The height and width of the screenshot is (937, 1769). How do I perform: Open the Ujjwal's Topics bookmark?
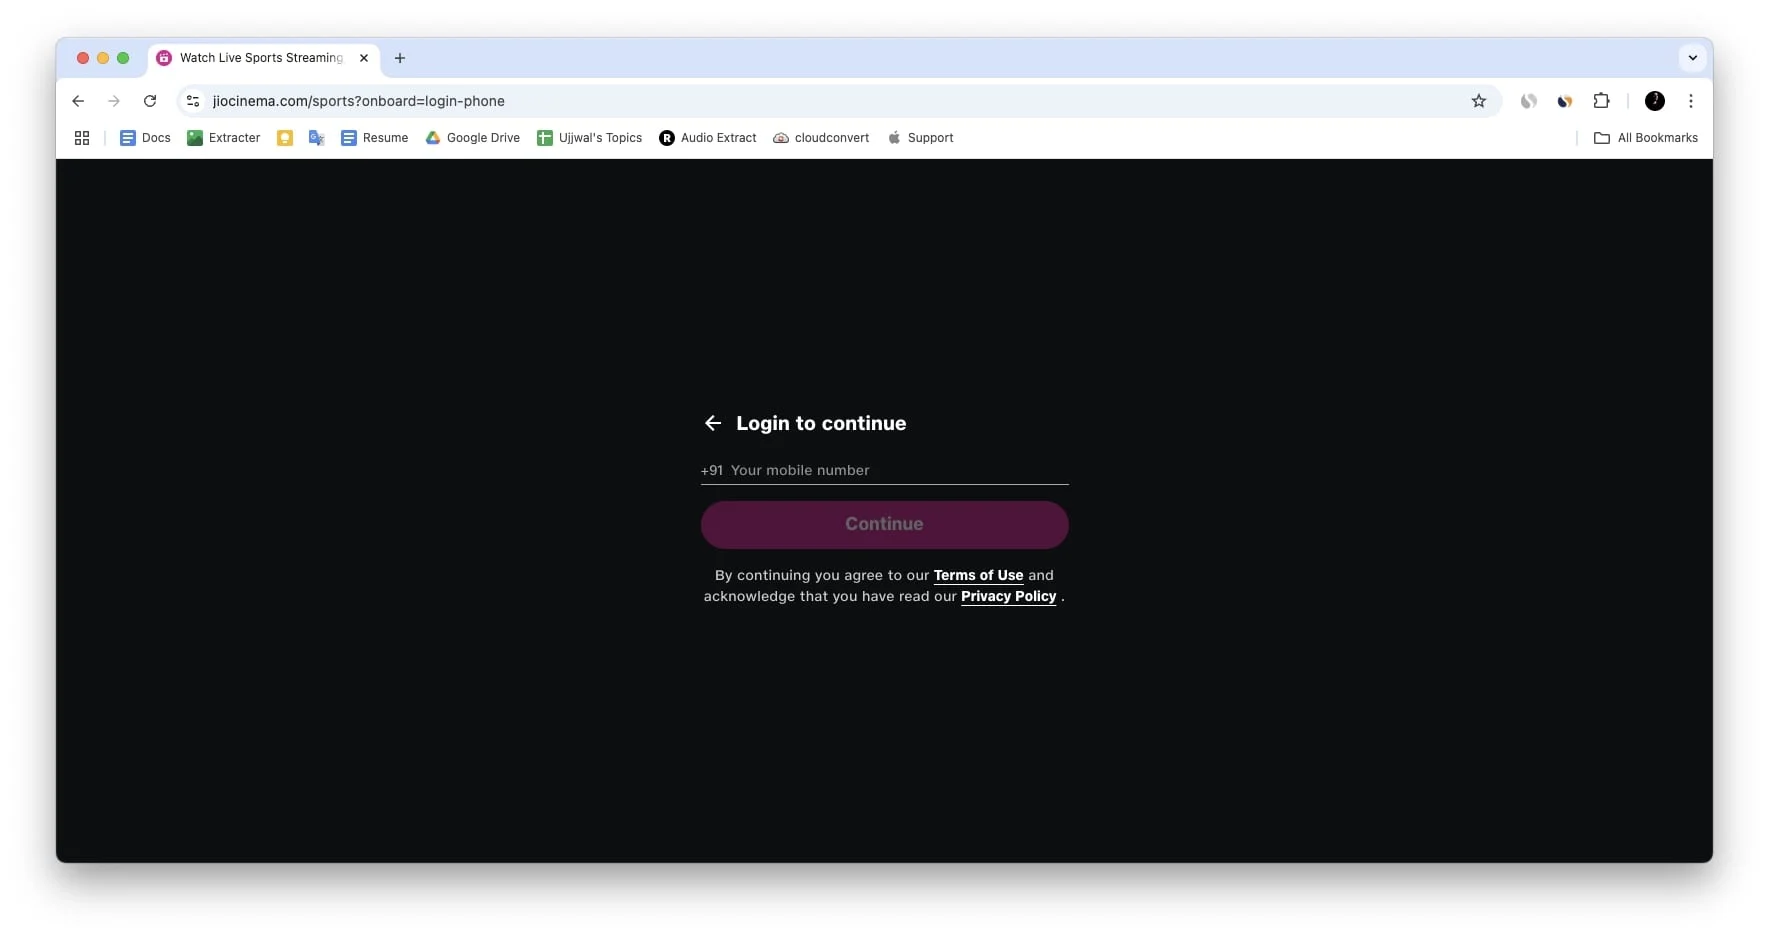pyautogui.click(x=590, y=138)
